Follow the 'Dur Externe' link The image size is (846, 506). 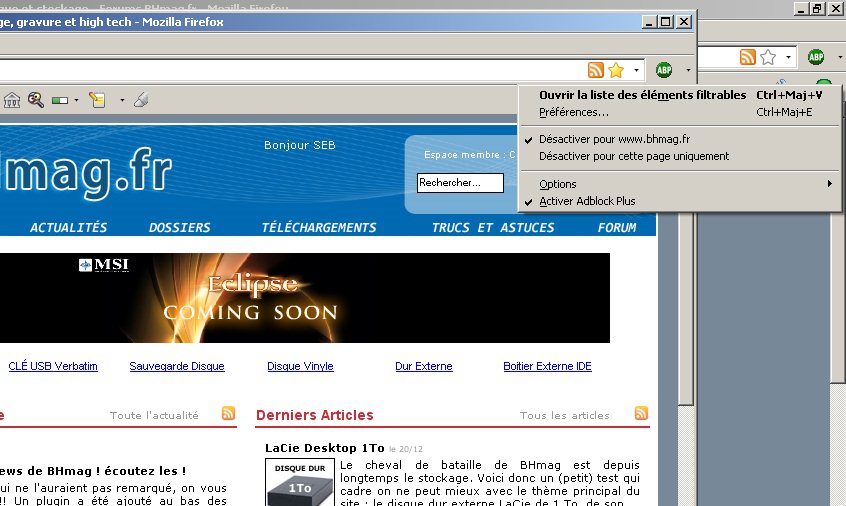(x=424, y=366)
